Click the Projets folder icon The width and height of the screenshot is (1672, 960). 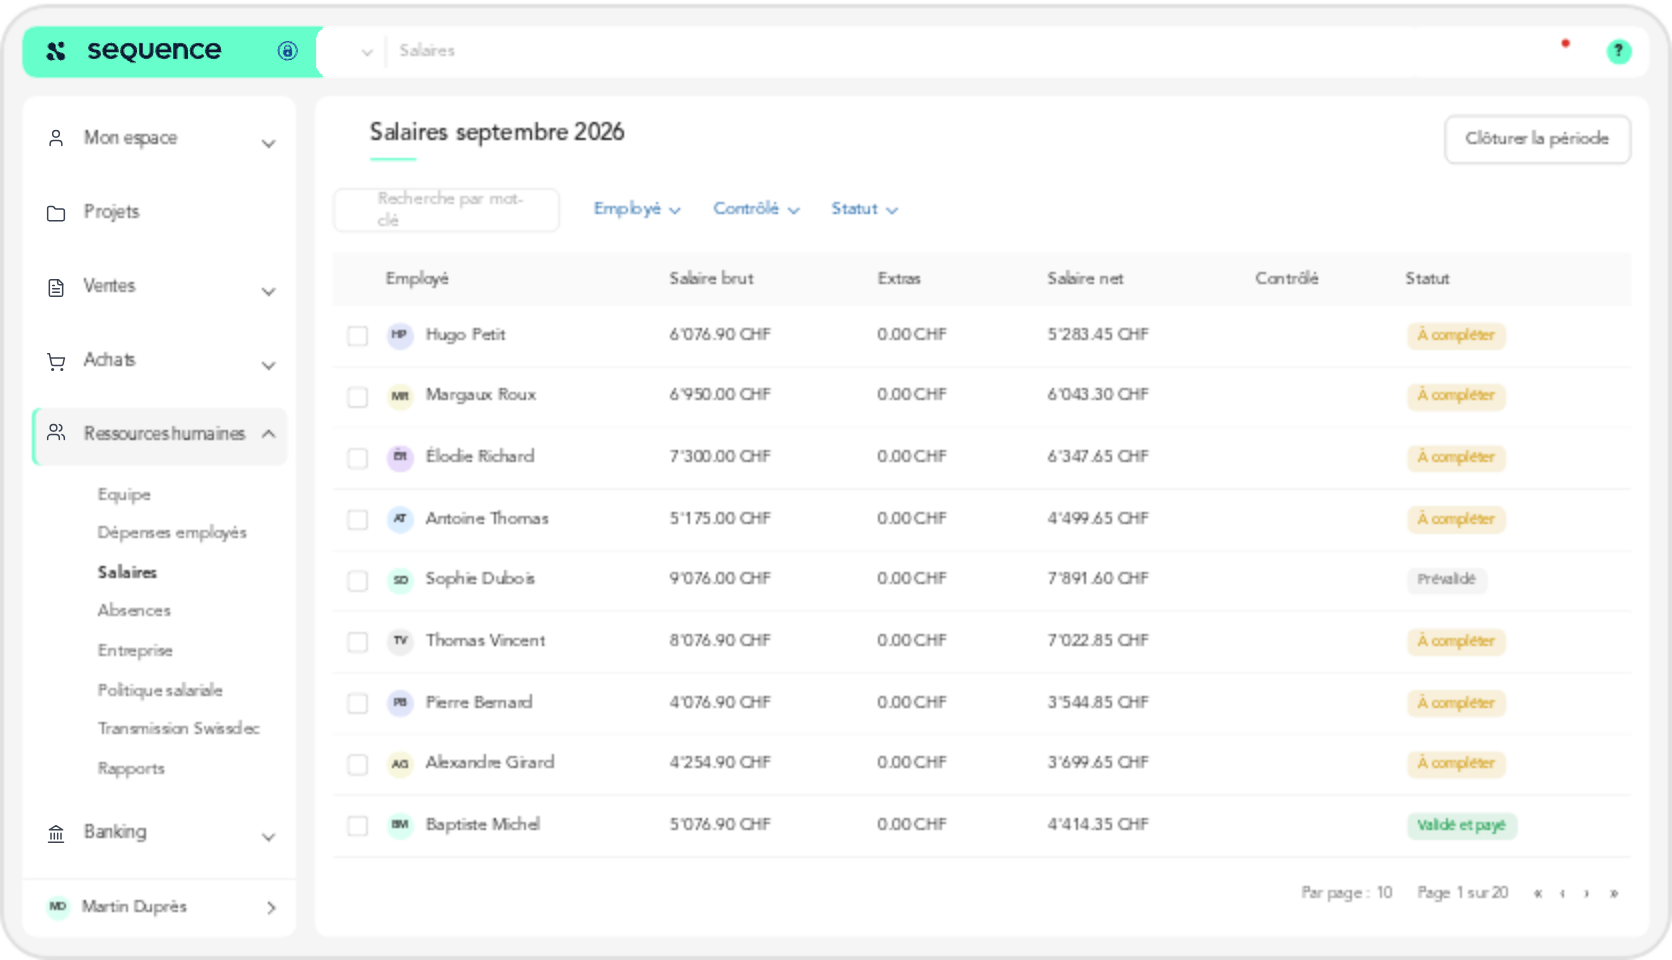56,213
